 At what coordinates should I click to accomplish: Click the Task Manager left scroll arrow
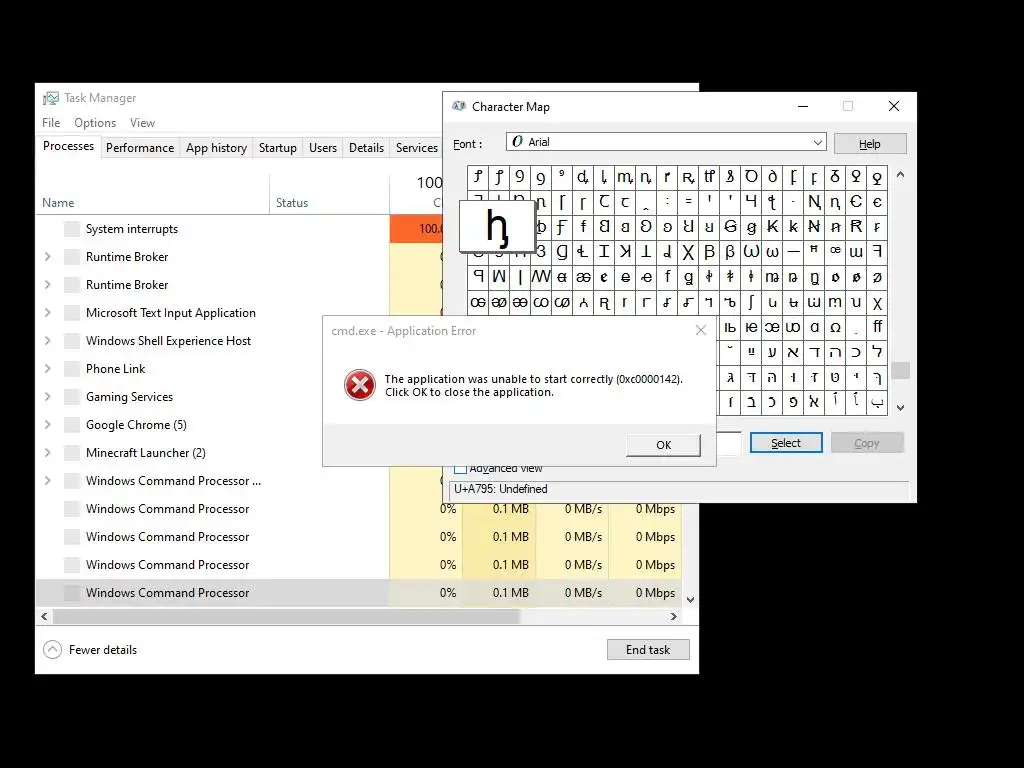[44, 616]
